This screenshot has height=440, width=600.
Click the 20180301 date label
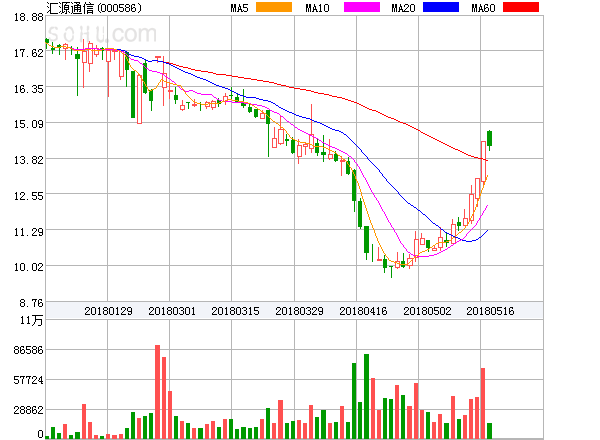(172, 311)
